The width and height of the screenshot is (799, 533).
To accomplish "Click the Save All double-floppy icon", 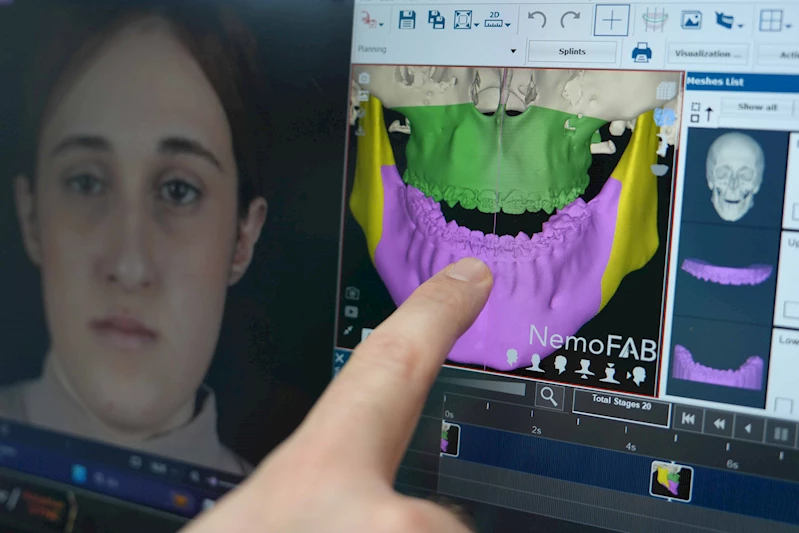I will click(x=436, y=20).
